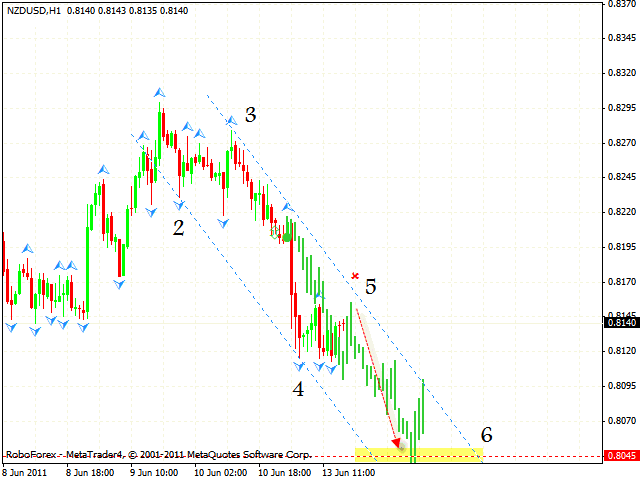640x480 pixels.
Task: Click the 0.8245 price axis label
Action: (622, 177)
